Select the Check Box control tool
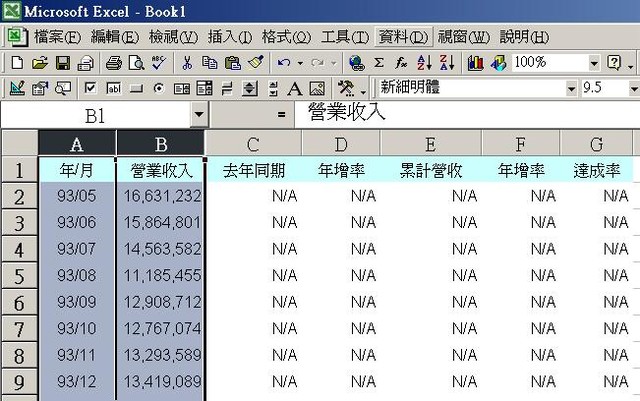The image size is (640, 401). [90, 88]
